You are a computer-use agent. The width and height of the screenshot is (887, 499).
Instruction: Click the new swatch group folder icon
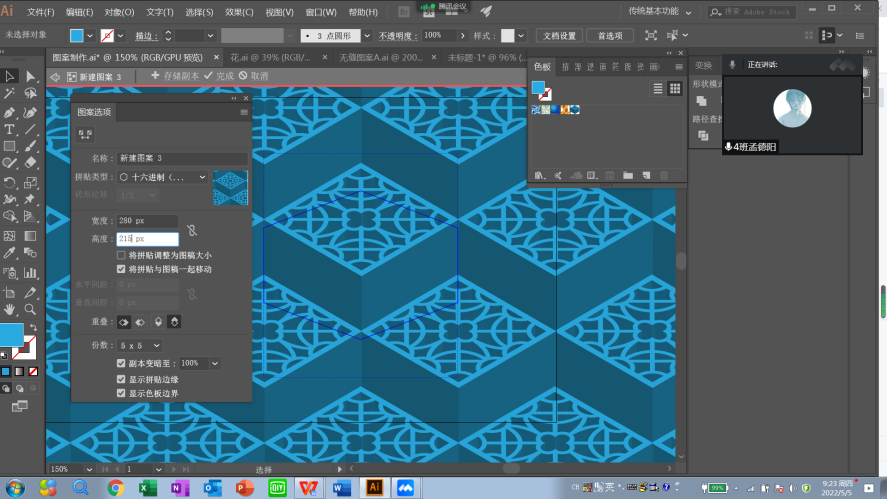click(628, 176)
